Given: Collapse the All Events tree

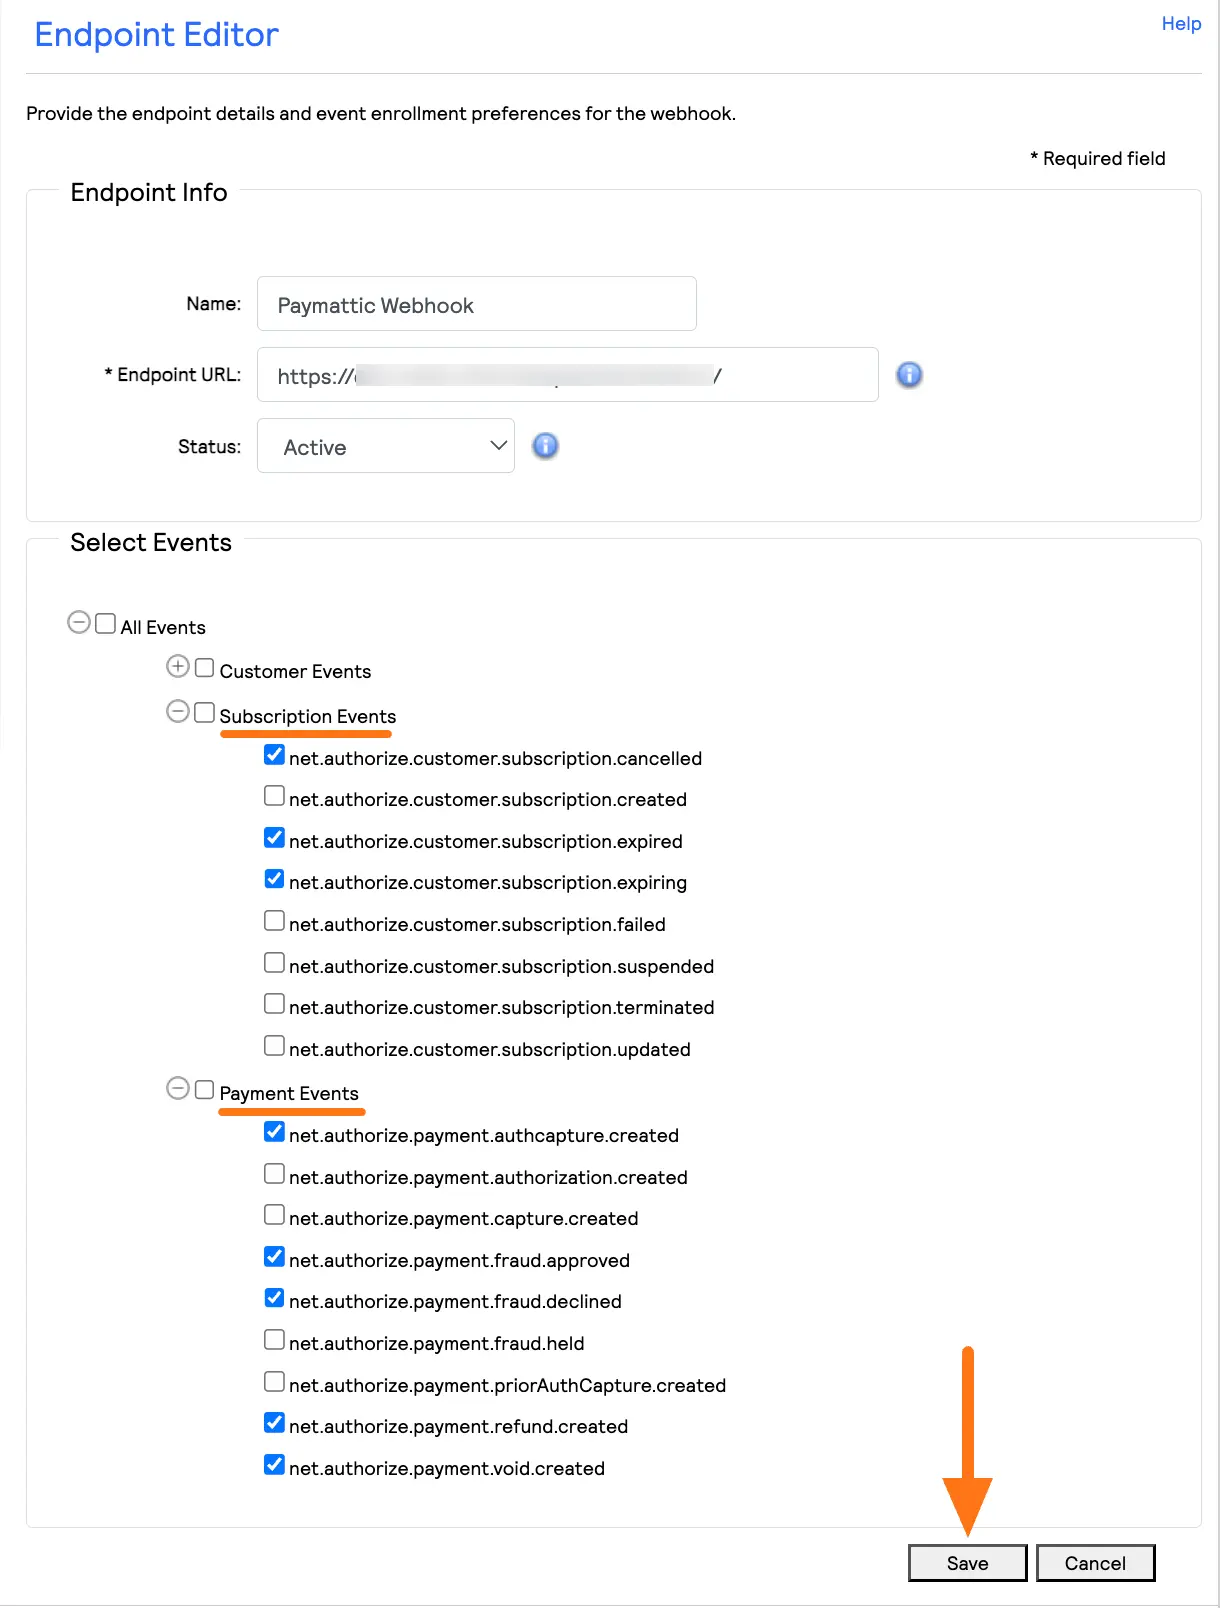Looking at the screenshot, I should pos(80,622).
